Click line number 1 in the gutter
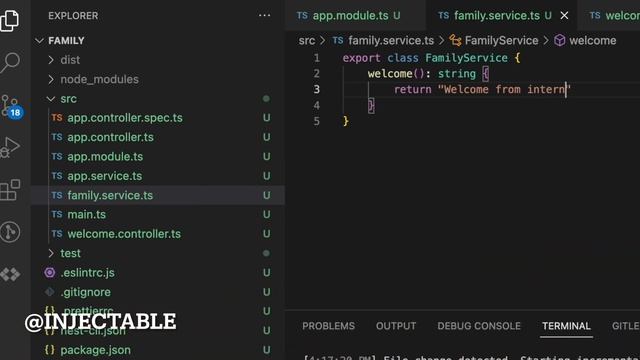Screen dimensions: 640x360 [x=317, y=58]
